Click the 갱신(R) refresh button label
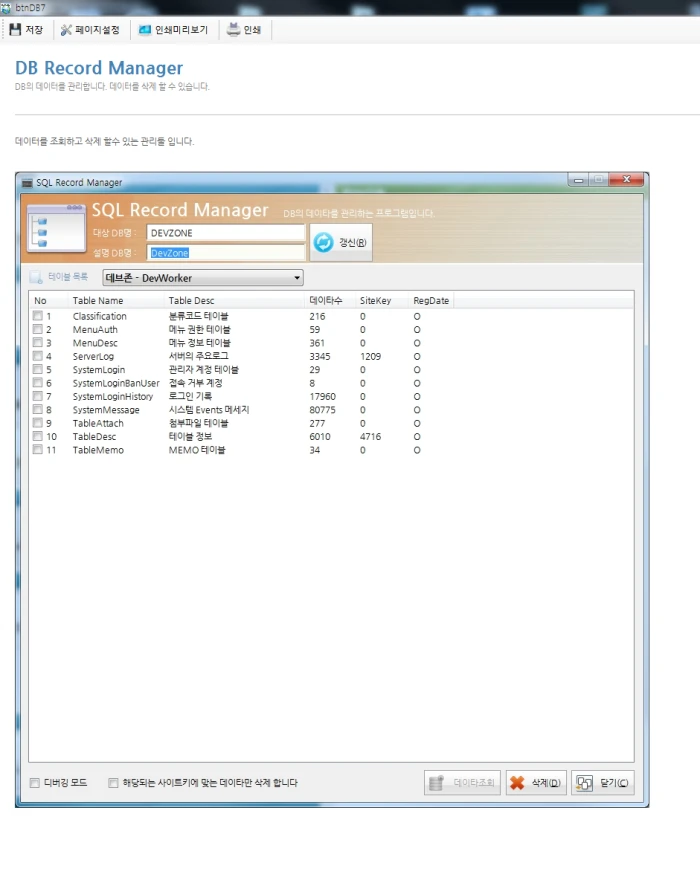 pos(353,243)
